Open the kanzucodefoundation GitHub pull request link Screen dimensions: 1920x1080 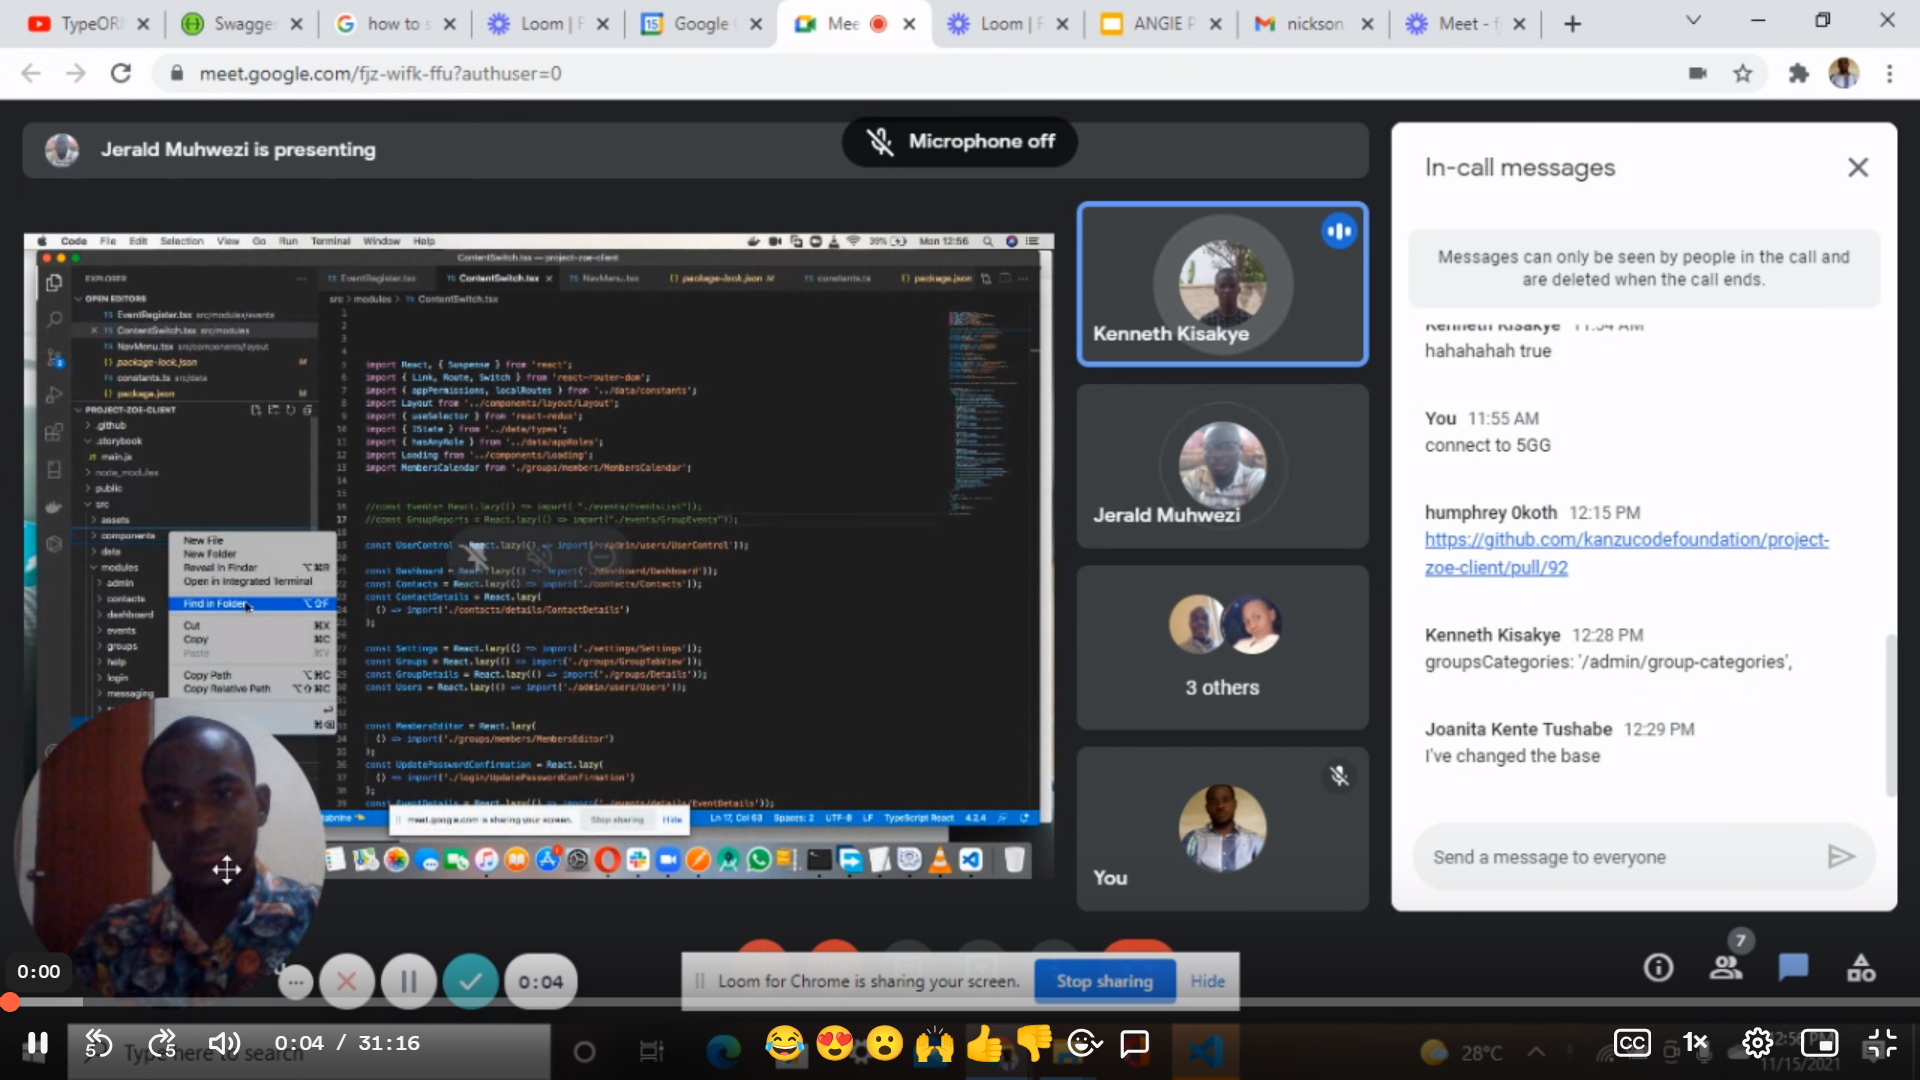(x=1626, y=553)
